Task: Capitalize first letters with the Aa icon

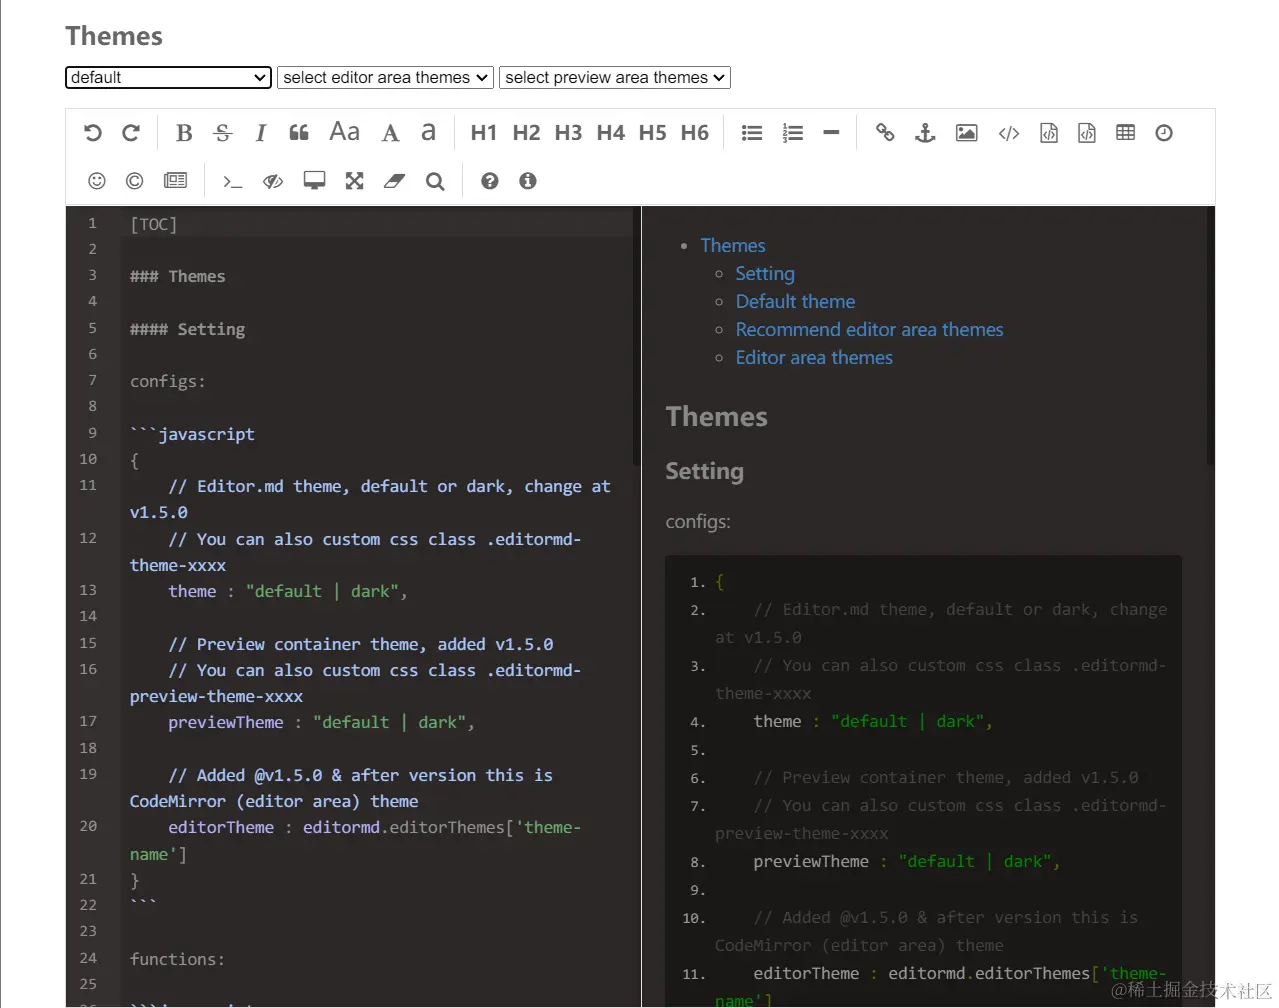Action: [x=345, y=132]
